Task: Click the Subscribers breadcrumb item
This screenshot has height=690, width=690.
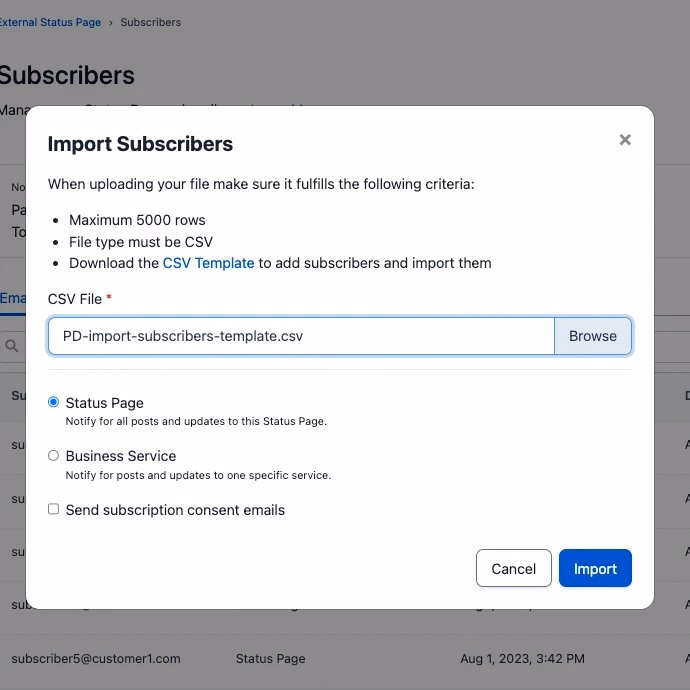Action: [x=150, y=22]
